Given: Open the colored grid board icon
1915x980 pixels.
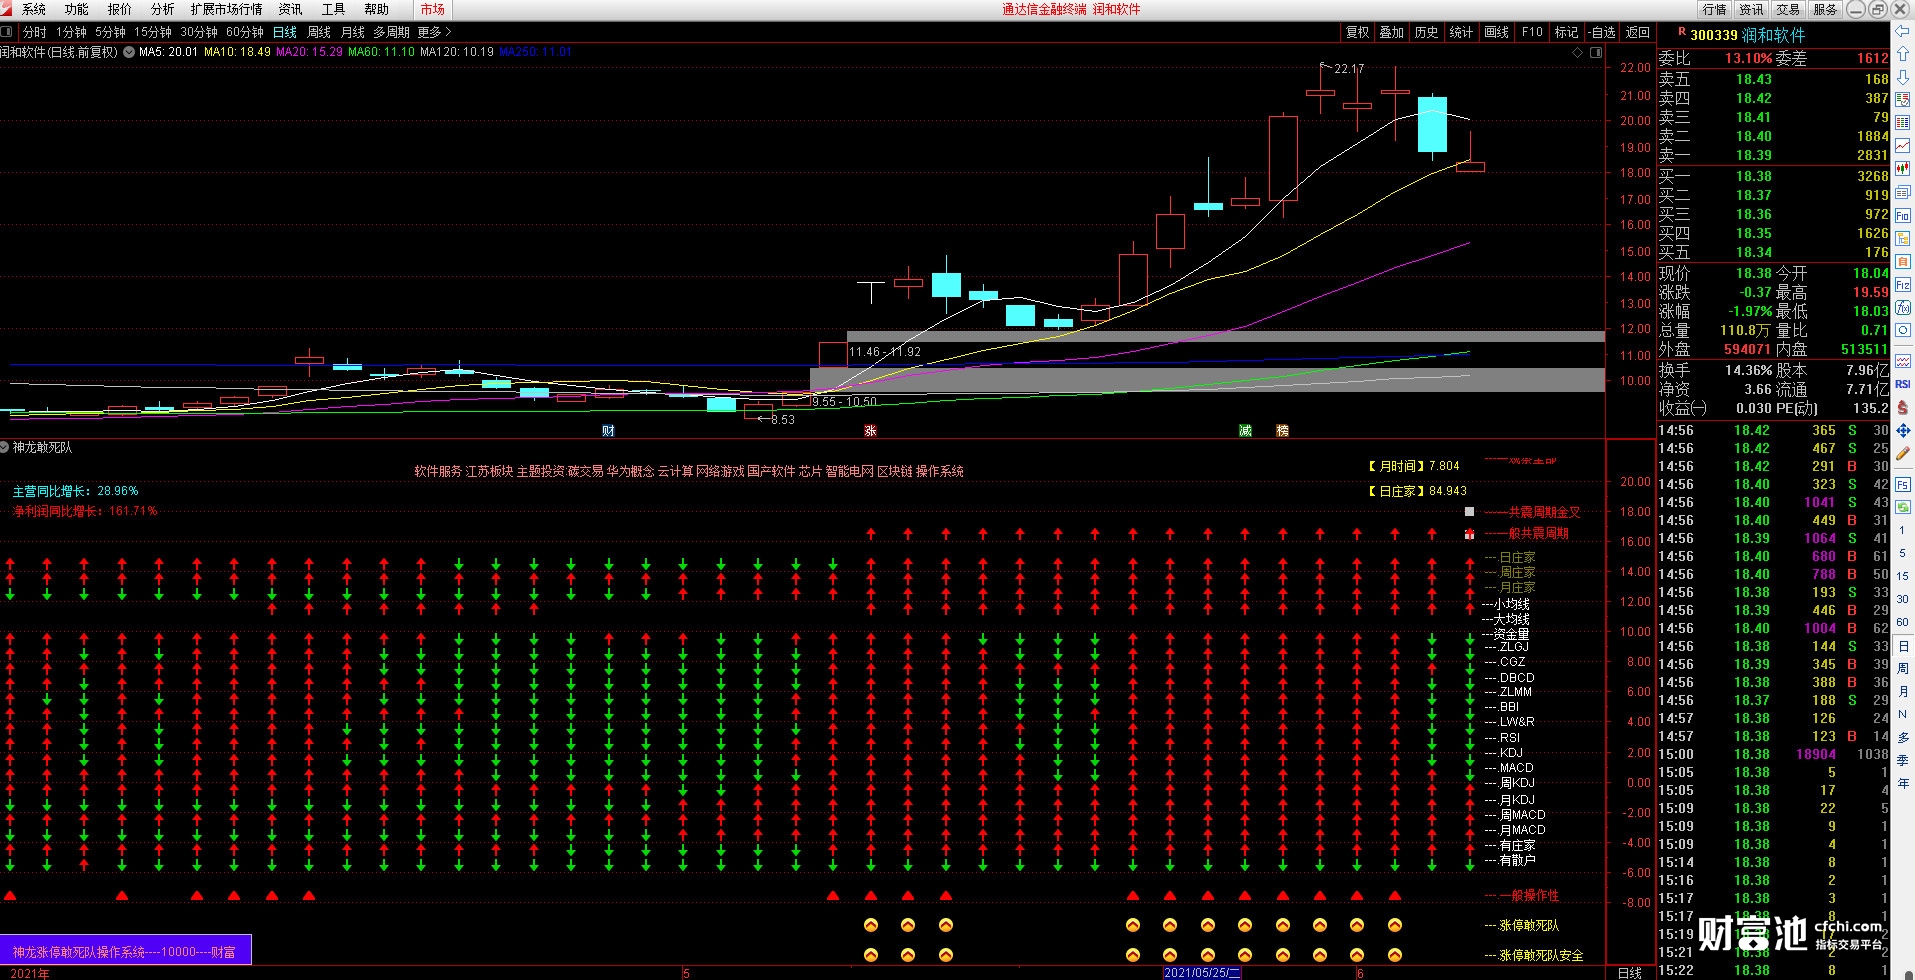Looking at the screenshot, I should (x=1903, y=123).
